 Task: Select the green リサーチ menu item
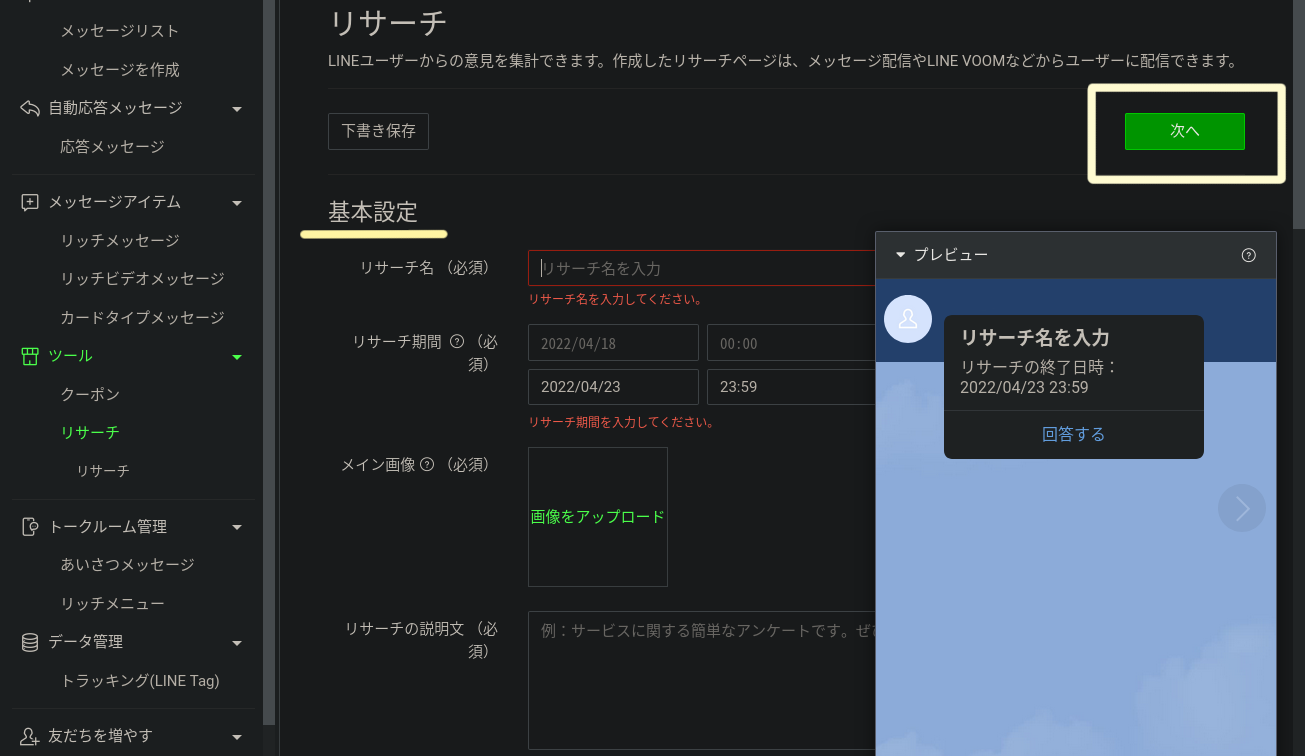tap(90, 432)
